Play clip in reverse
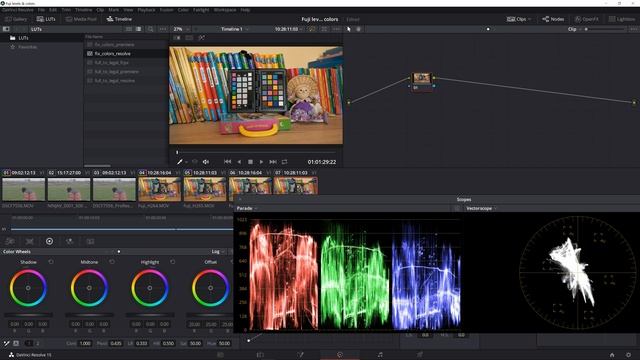This screenshot has height=360, width=640. click(239, 162)
